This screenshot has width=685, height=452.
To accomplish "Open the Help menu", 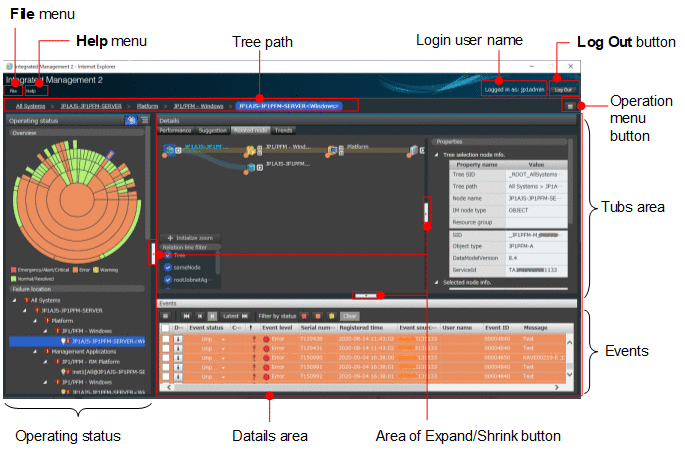I will click(x=31, y=91).
